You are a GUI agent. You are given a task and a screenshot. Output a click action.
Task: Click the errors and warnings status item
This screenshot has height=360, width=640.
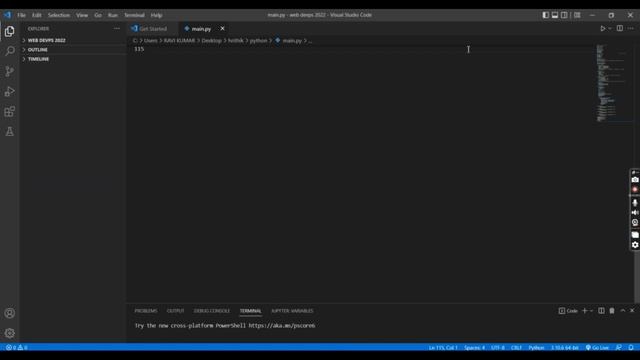tap(17, 347)
